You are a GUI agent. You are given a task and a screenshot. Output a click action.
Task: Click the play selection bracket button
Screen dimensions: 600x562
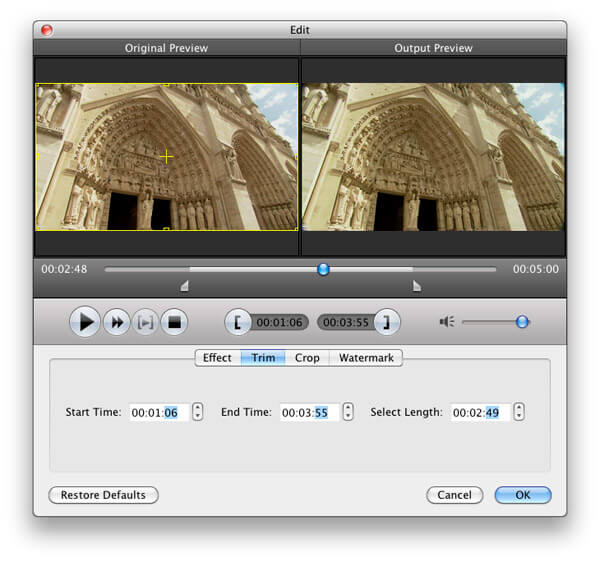click(145, 322)
